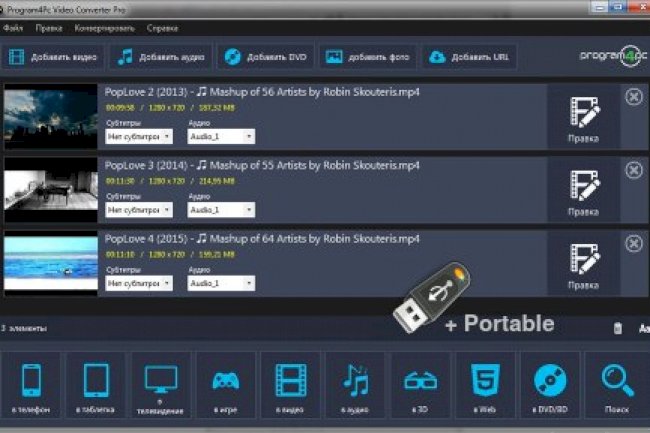Open the program4pc logo
Image resolution: width=650 pixels, height=433 pixels.
click(613, 56)
